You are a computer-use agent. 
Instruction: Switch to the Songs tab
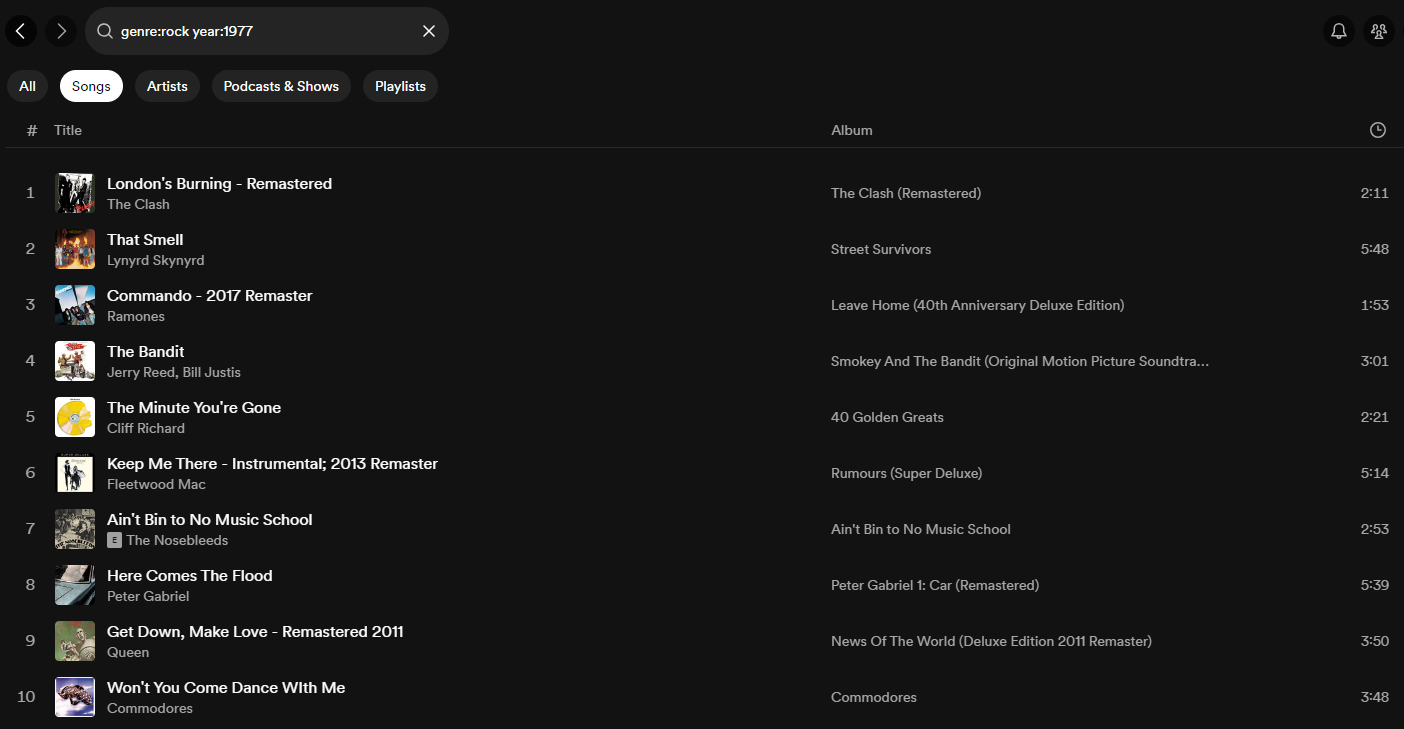pos(91,86)
